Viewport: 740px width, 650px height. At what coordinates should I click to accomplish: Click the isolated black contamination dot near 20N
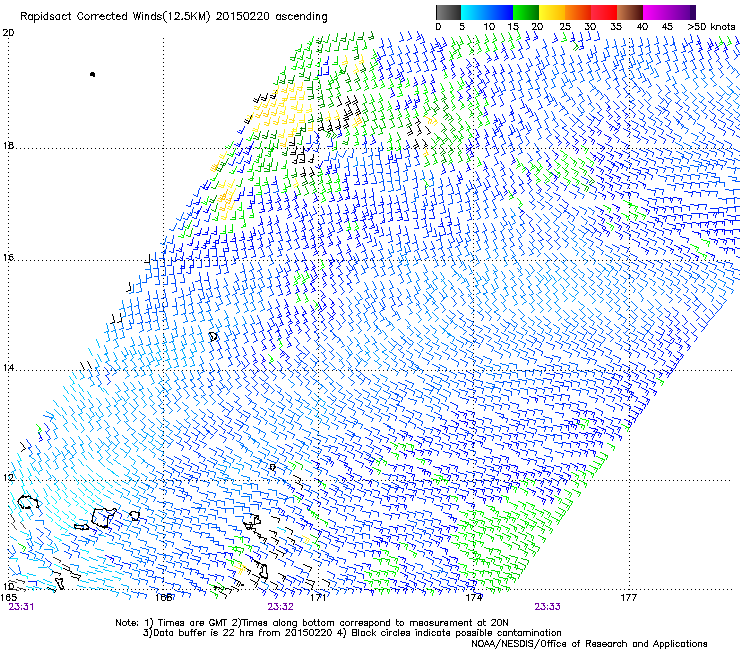pos(92,74)
